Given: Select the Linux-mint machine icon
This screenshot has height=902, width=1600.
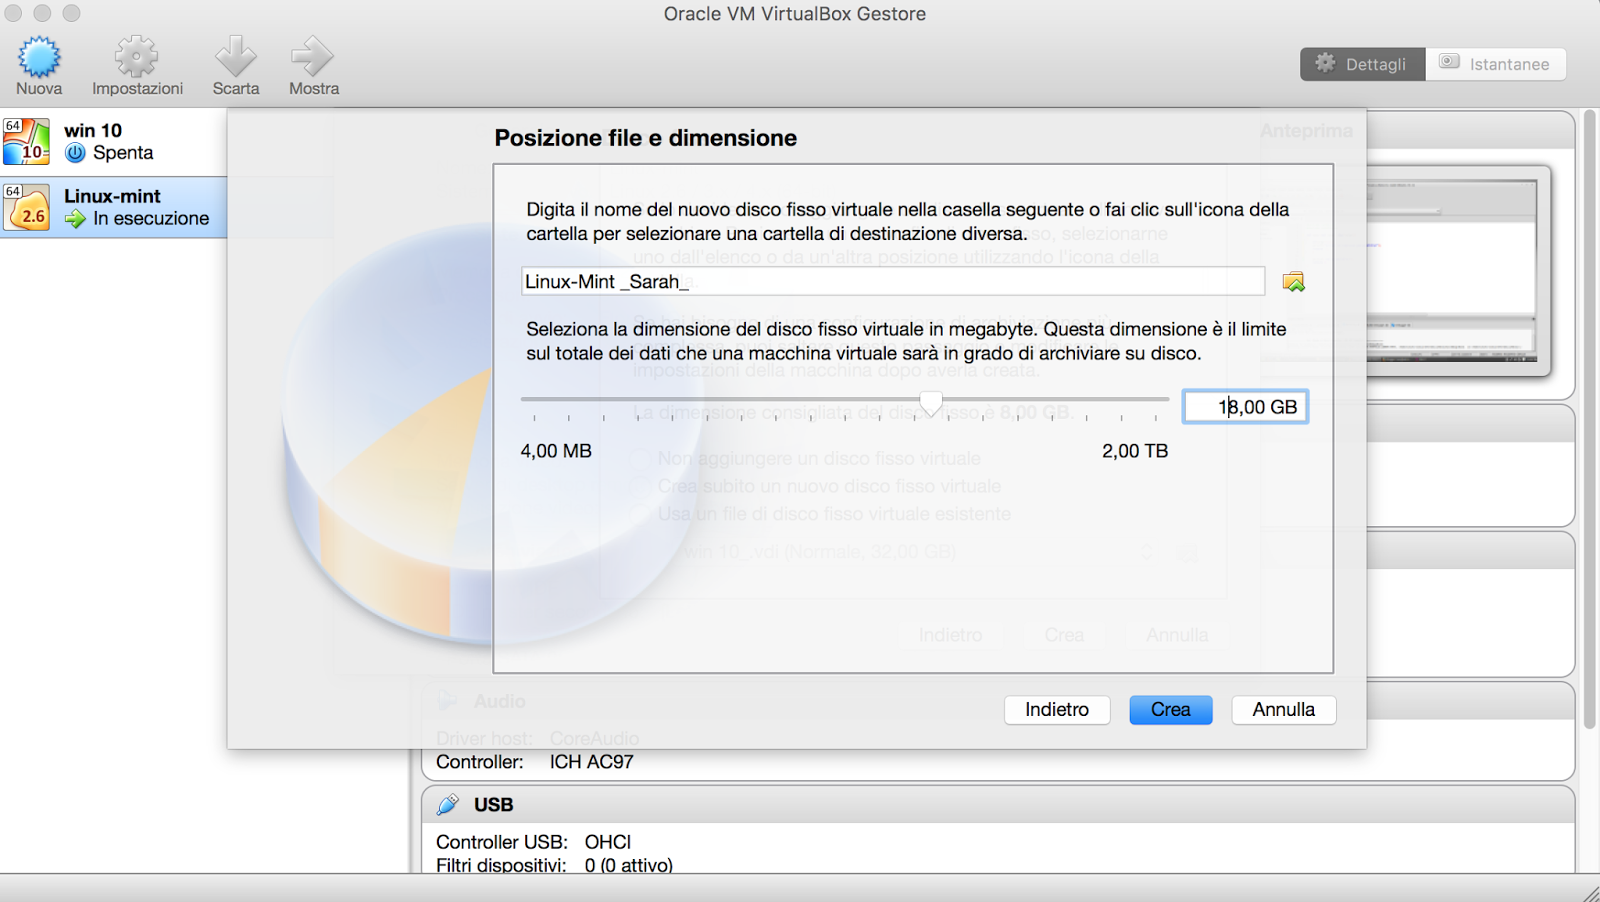Looking at the screenshot, I should 27,207.
